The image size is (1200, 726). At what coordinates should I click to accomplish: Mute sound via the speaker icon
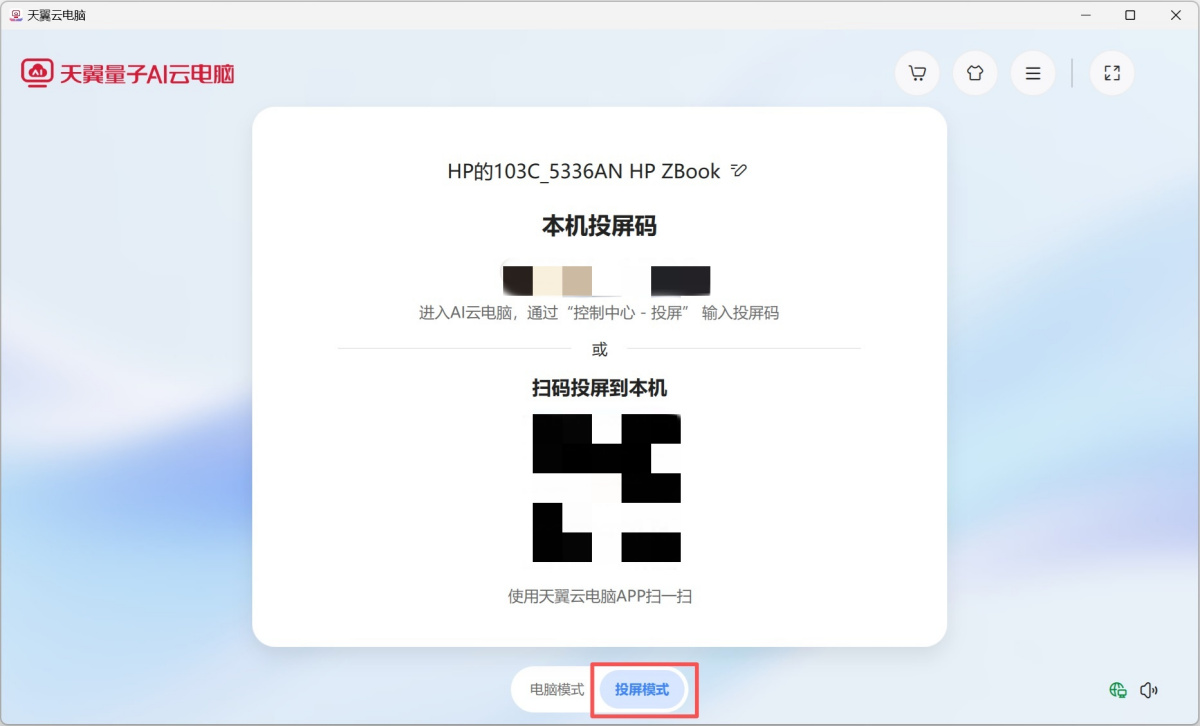pyautogui.click(x=1149, y=690)
